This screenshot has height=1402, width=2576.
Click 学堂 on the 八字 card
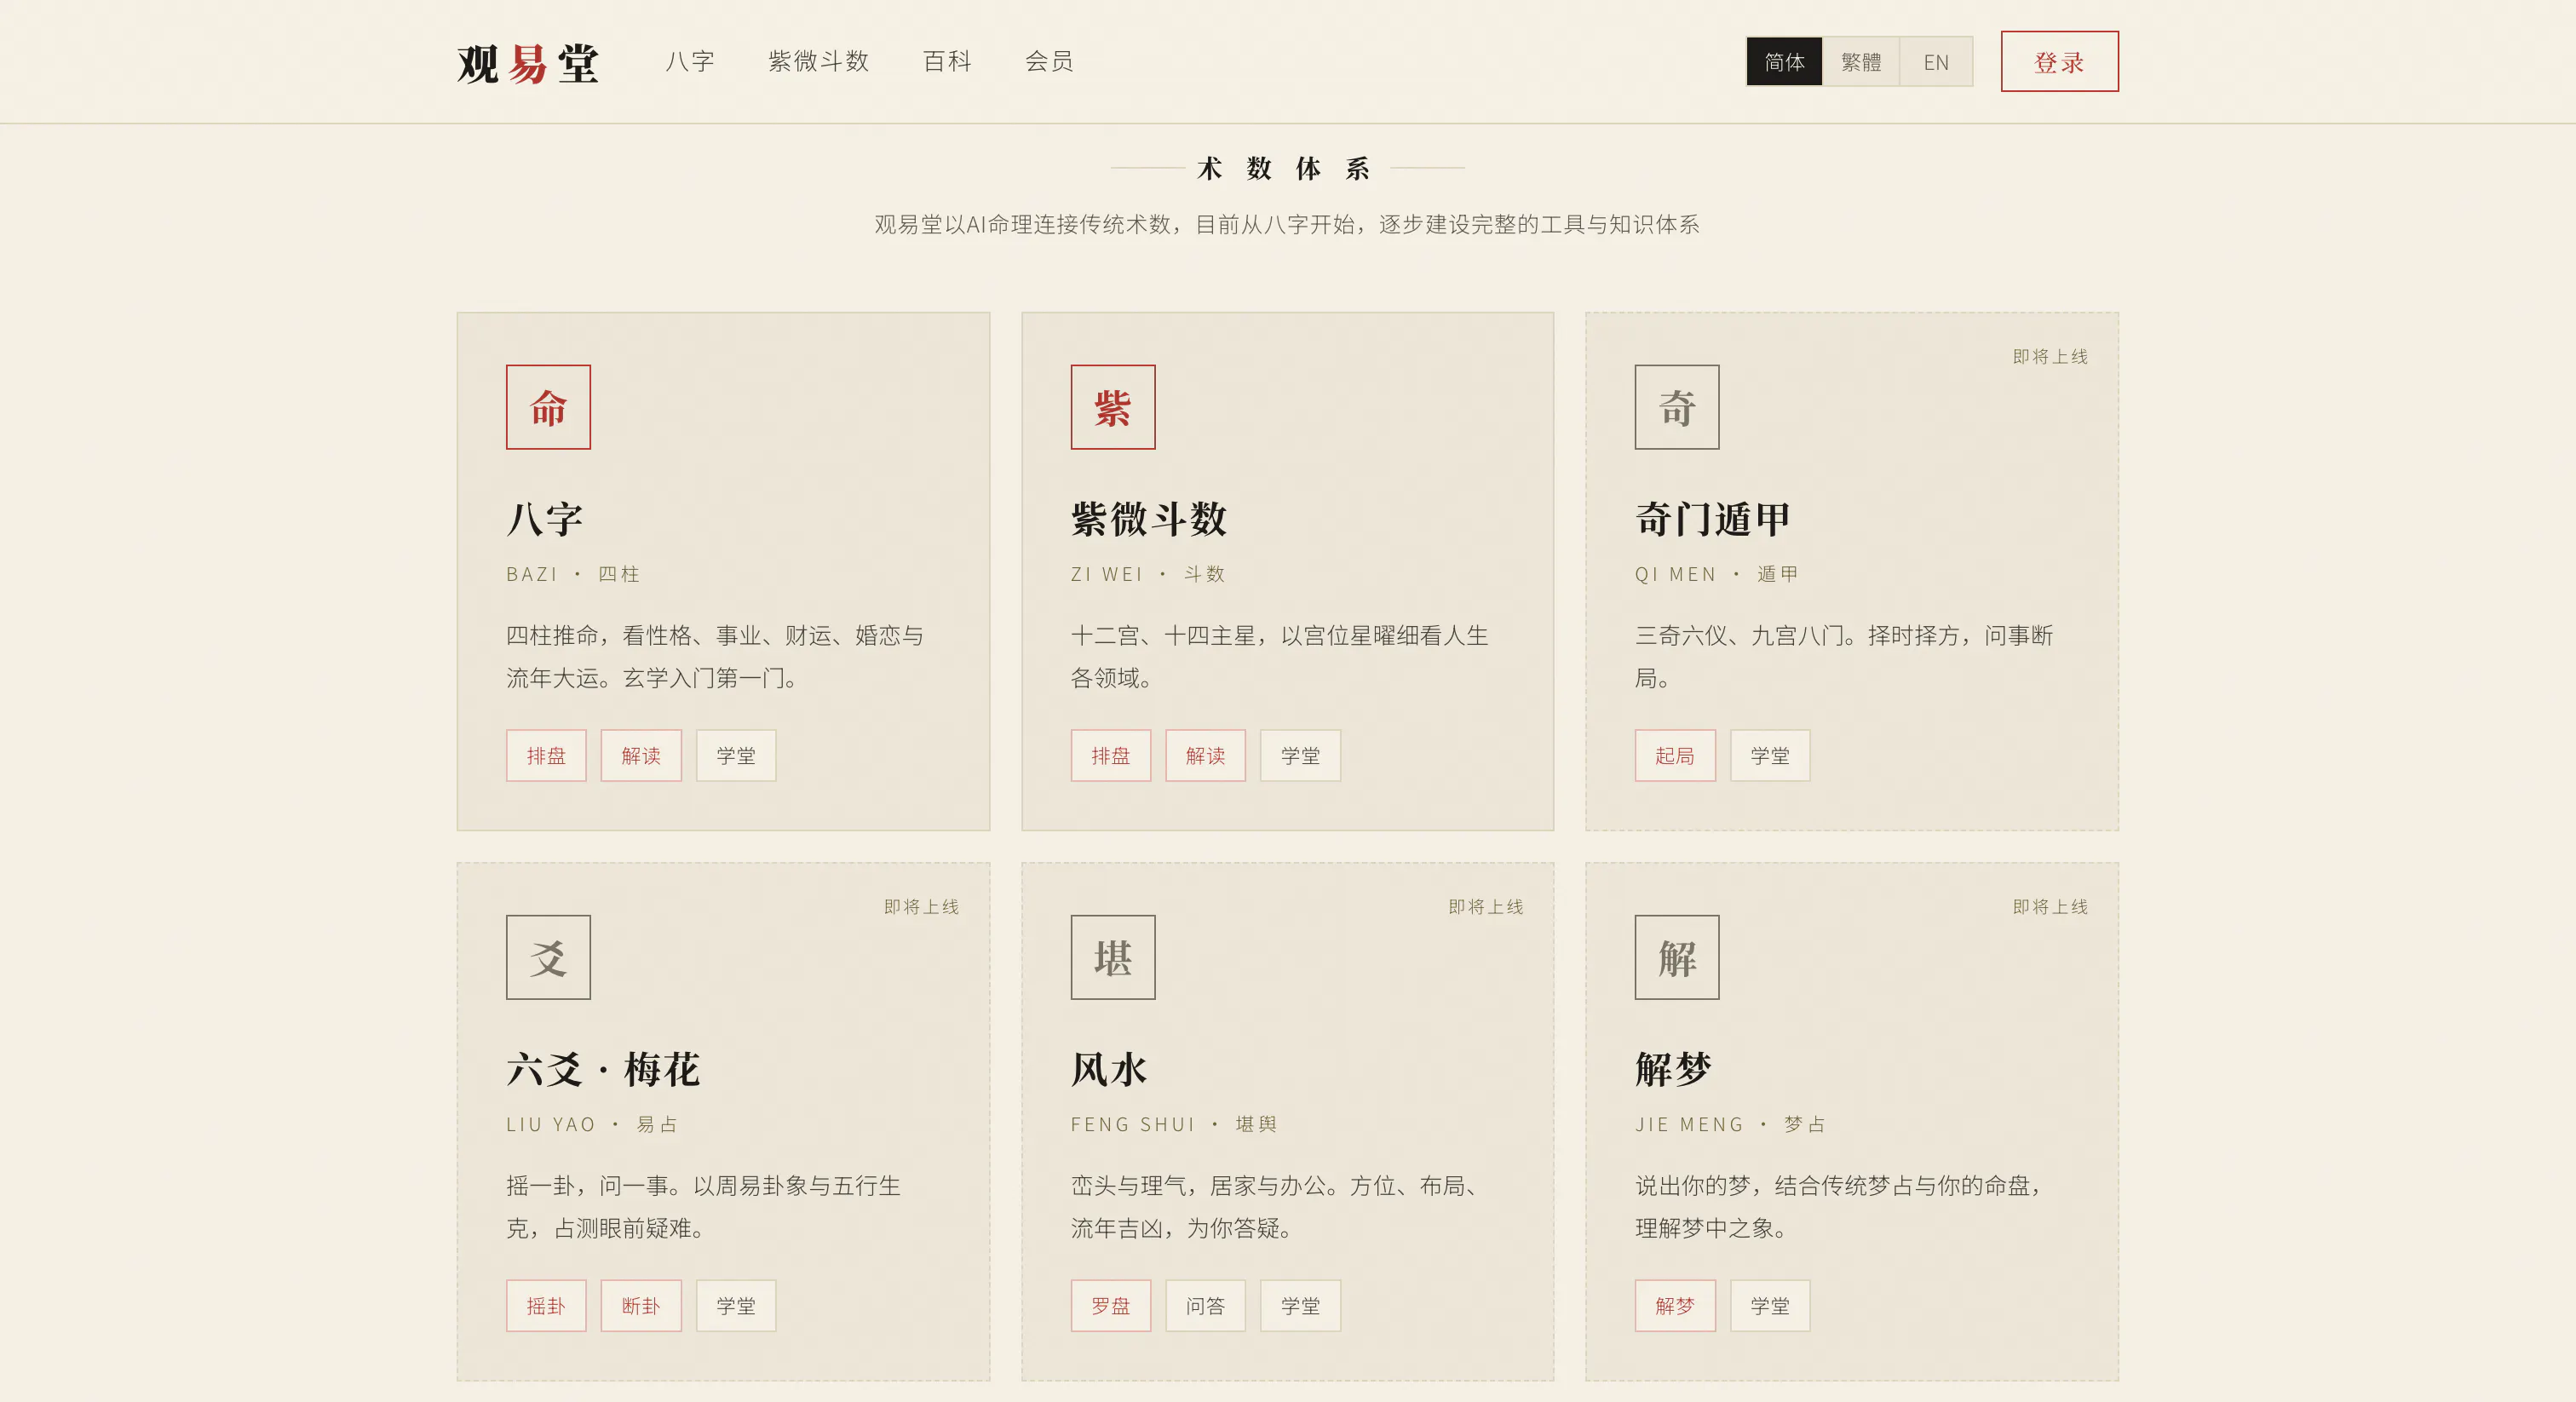point(736,756)
